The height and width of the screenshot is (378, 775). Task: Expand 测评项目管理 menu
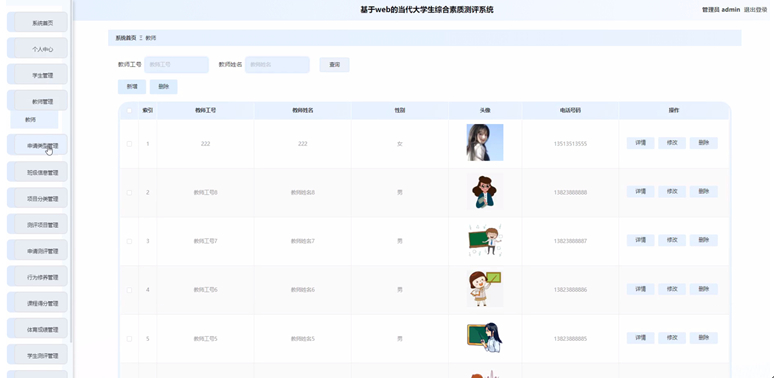(38, 225)
